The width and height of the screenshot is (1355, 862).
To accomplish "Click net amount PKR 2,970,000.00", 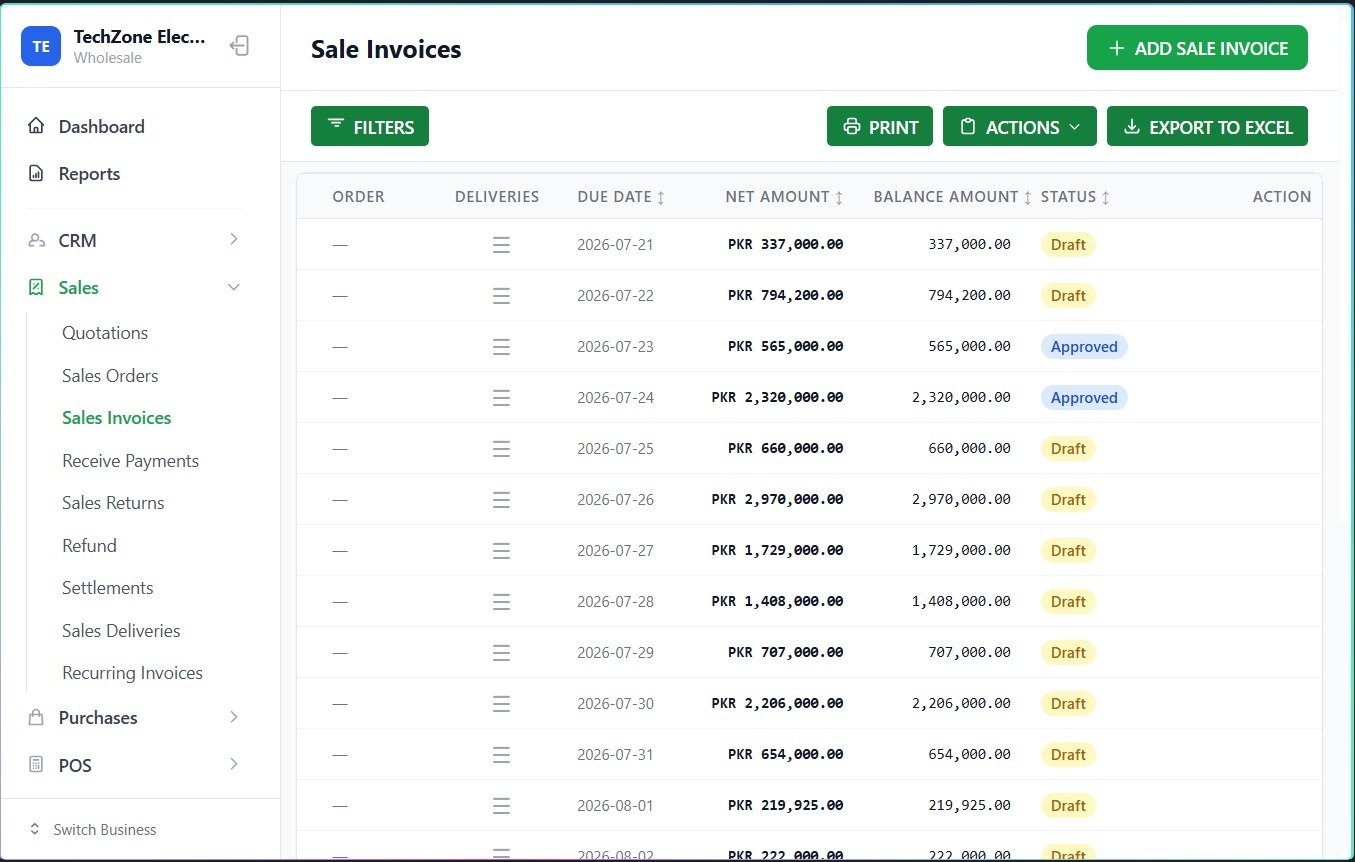I will [x=777, y=499].
